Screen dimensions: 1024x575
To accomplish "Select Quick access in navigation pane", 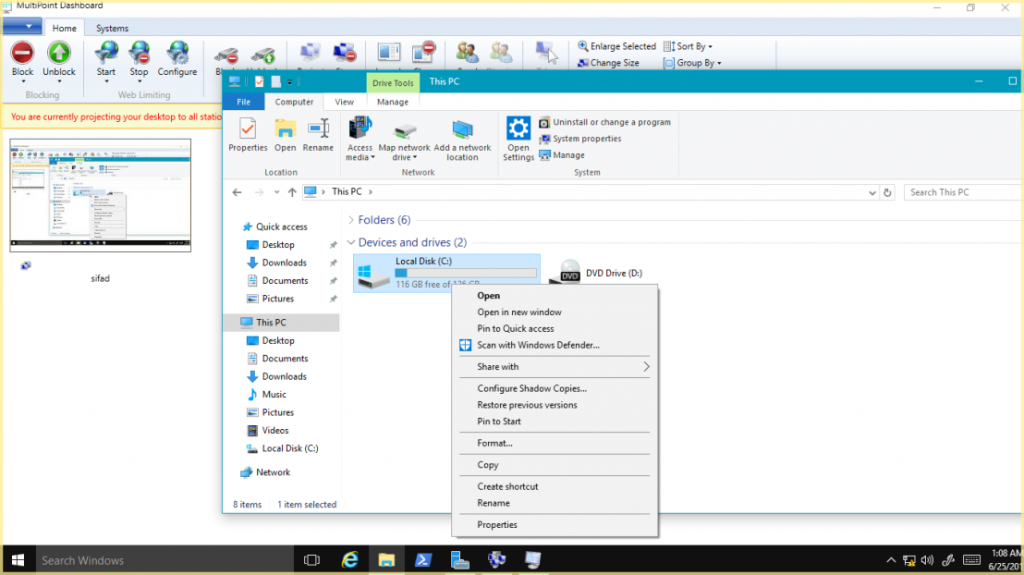I will (281, 227).
